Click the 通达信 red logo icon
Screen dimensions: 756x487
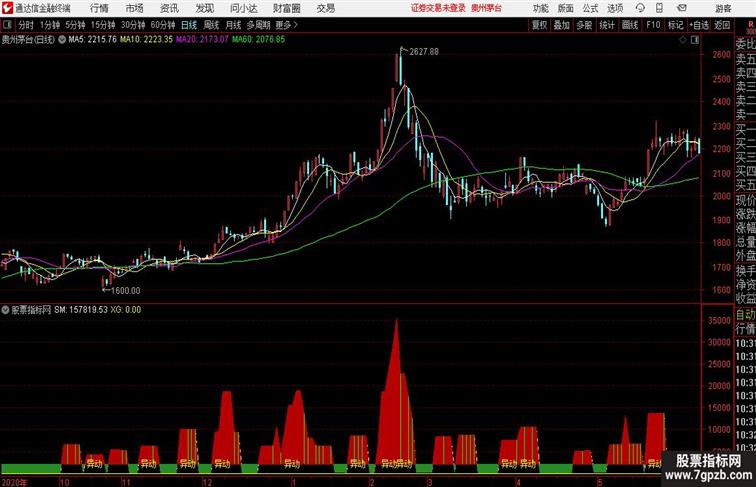coord(7,8)
